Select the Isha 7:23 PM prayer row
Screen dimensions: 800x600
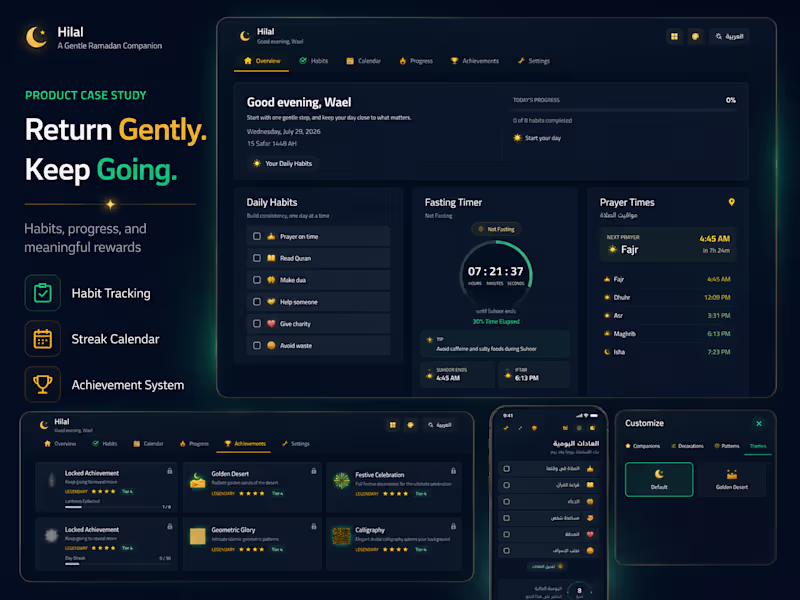click(x=668, y=352)
